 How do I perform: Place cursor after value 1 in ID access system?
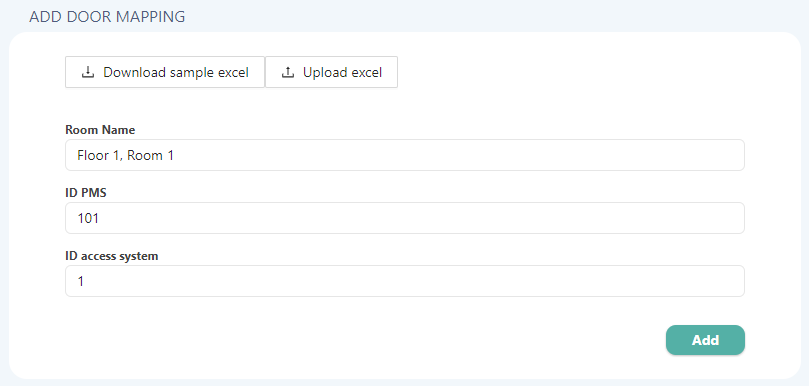pyautogui.click(x=85, y=282)
